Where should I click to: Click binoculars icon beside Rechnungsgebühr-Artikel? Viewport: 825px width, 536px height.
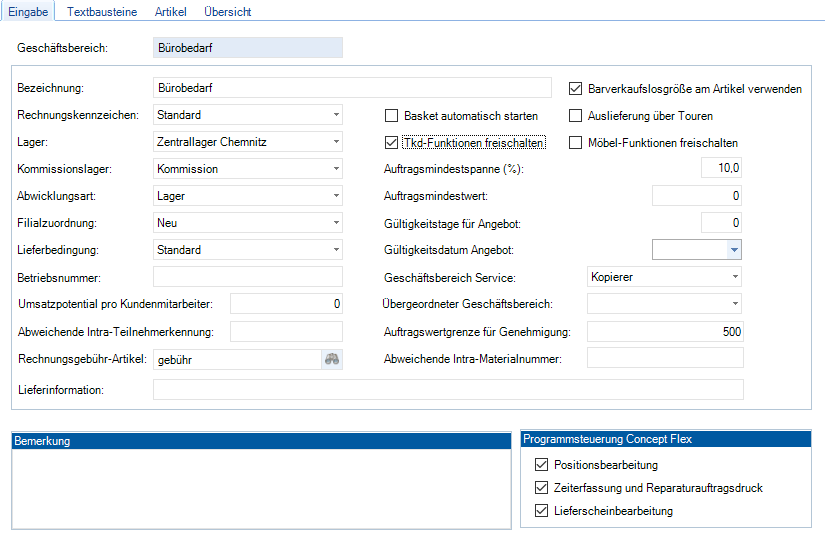[x=331, y=359]
